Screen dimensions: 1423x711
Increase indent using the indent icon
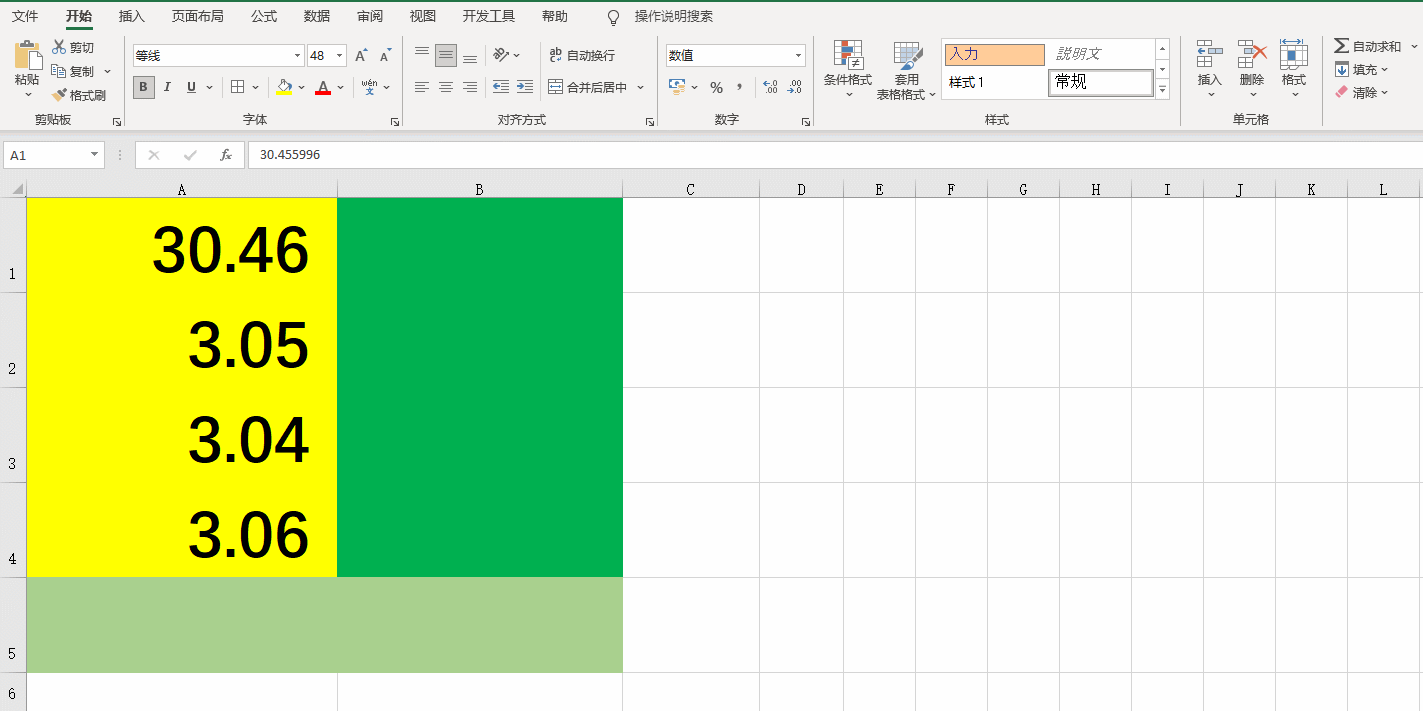[x=525, y=87]
